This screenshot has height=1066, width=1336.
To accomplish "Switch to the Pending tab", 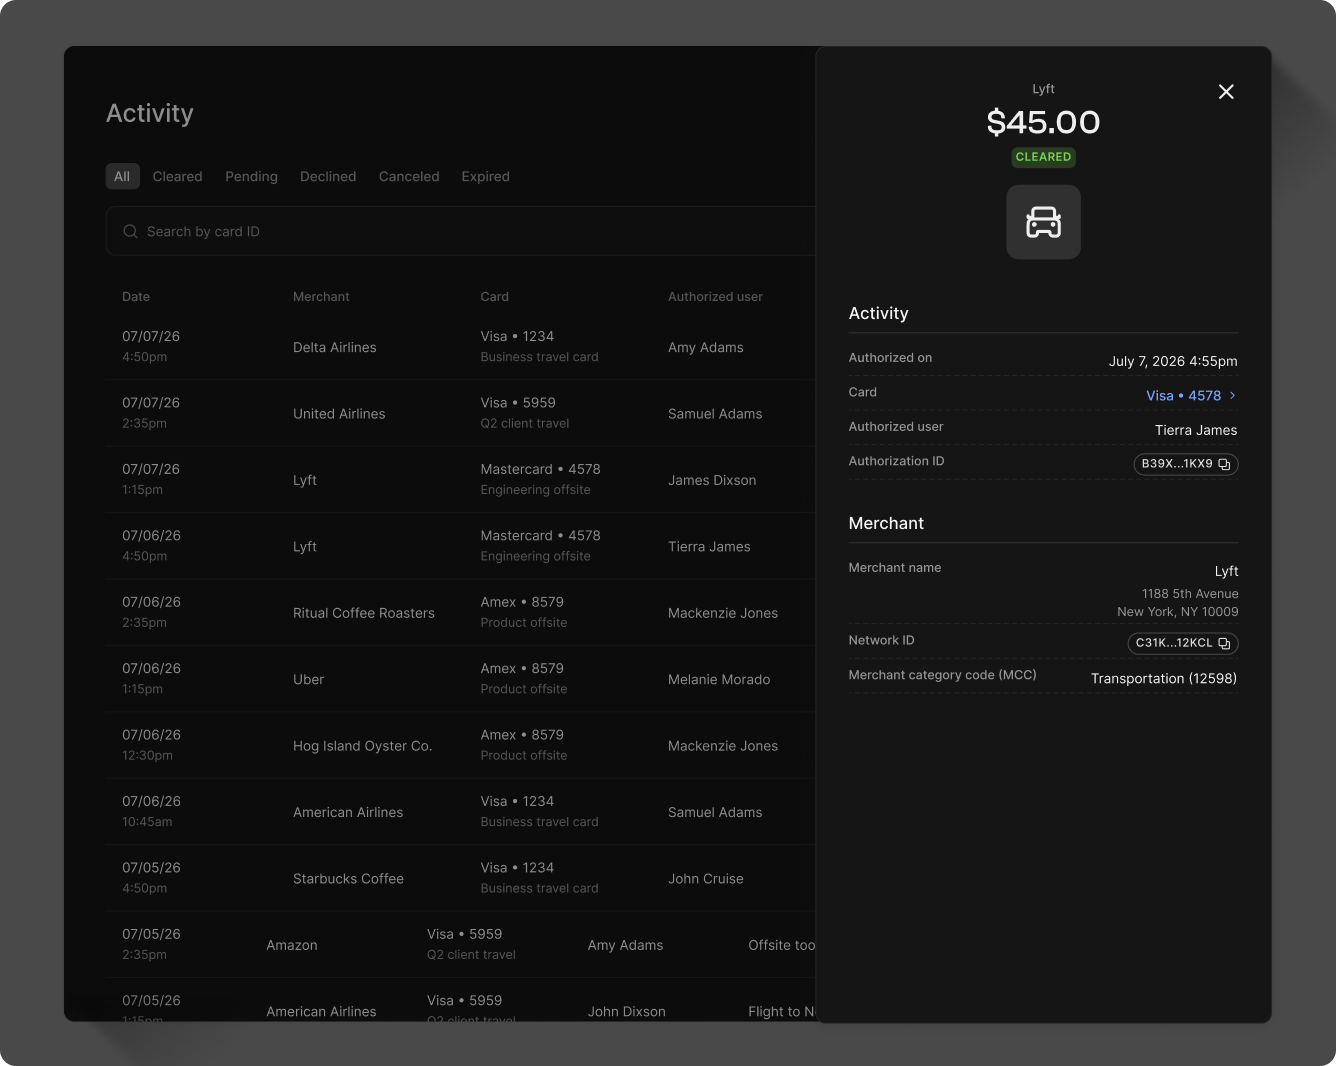I will [x=251, y=176].
